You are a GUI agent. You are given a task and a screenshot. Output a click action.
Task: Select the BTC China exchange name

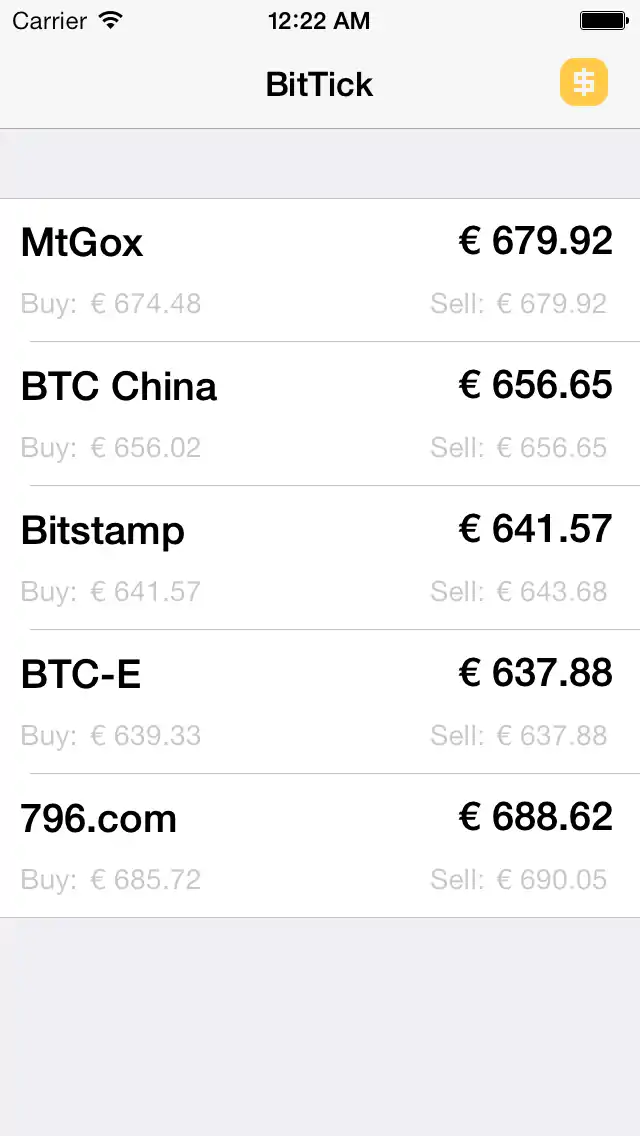tap(119, 386)
